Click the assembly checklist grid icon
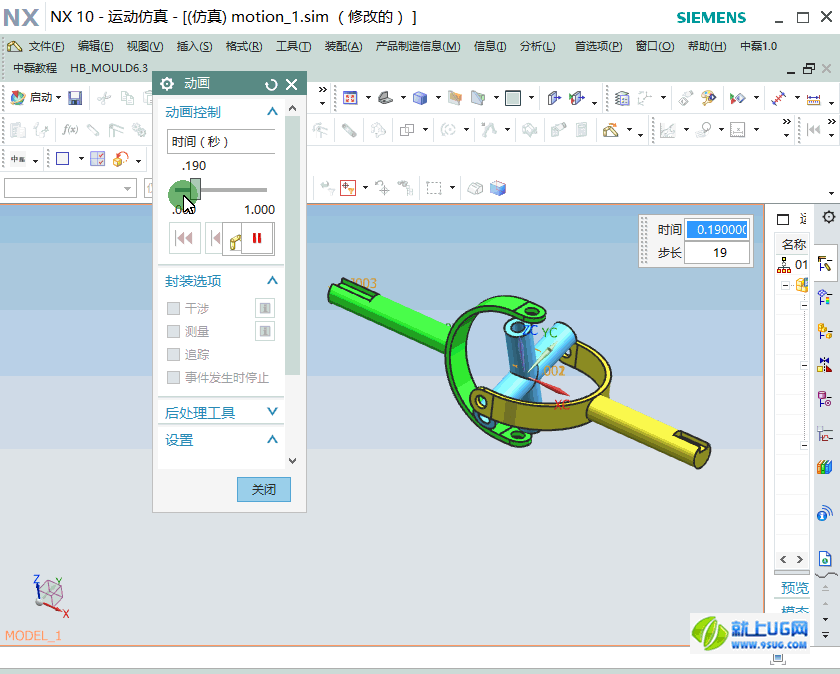Screen dimensions: 840x674 click(x=98, y=159)
